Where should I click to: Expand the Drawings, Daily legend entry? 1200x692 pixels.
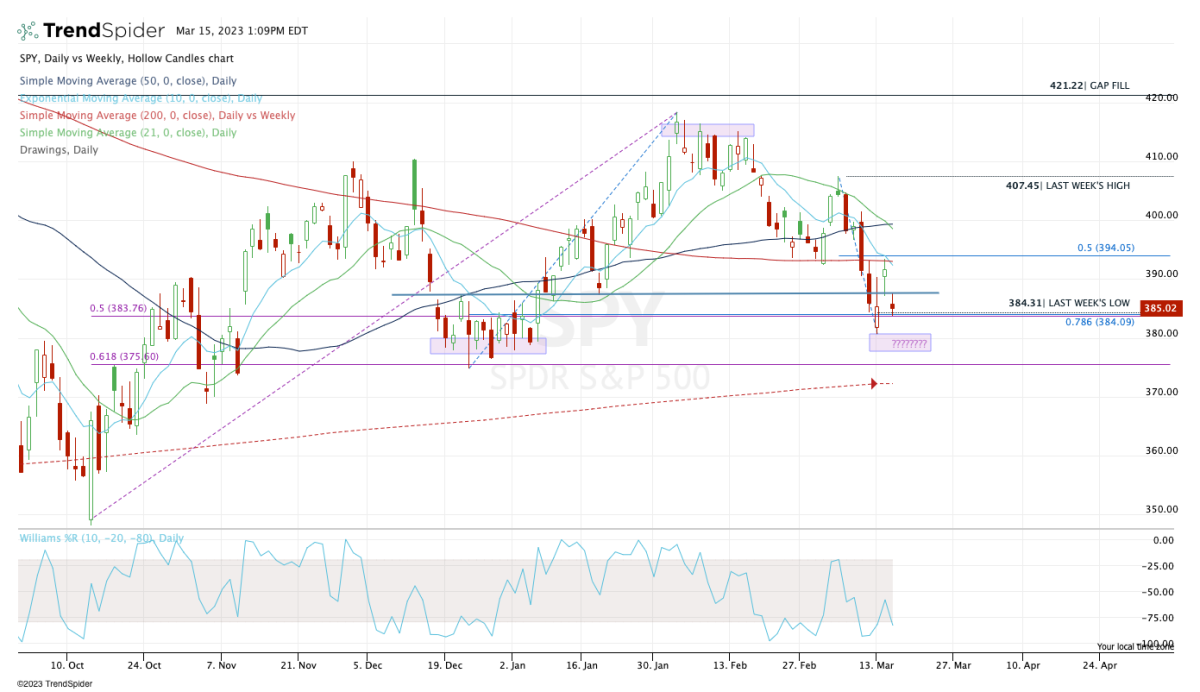click(x=59, y=150)
